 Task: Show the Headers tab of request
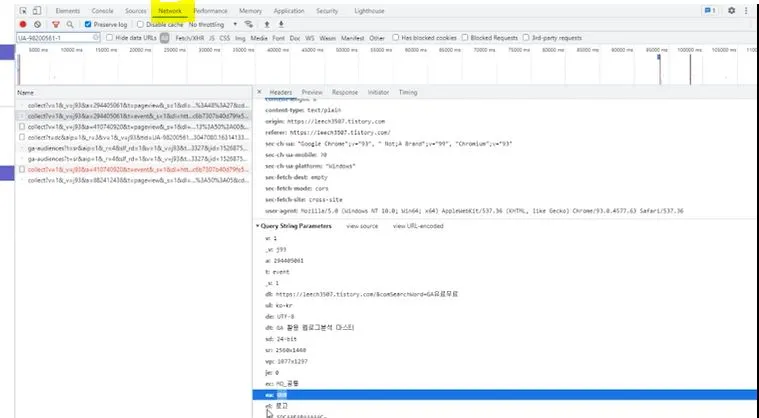click(x=281, y=92)
